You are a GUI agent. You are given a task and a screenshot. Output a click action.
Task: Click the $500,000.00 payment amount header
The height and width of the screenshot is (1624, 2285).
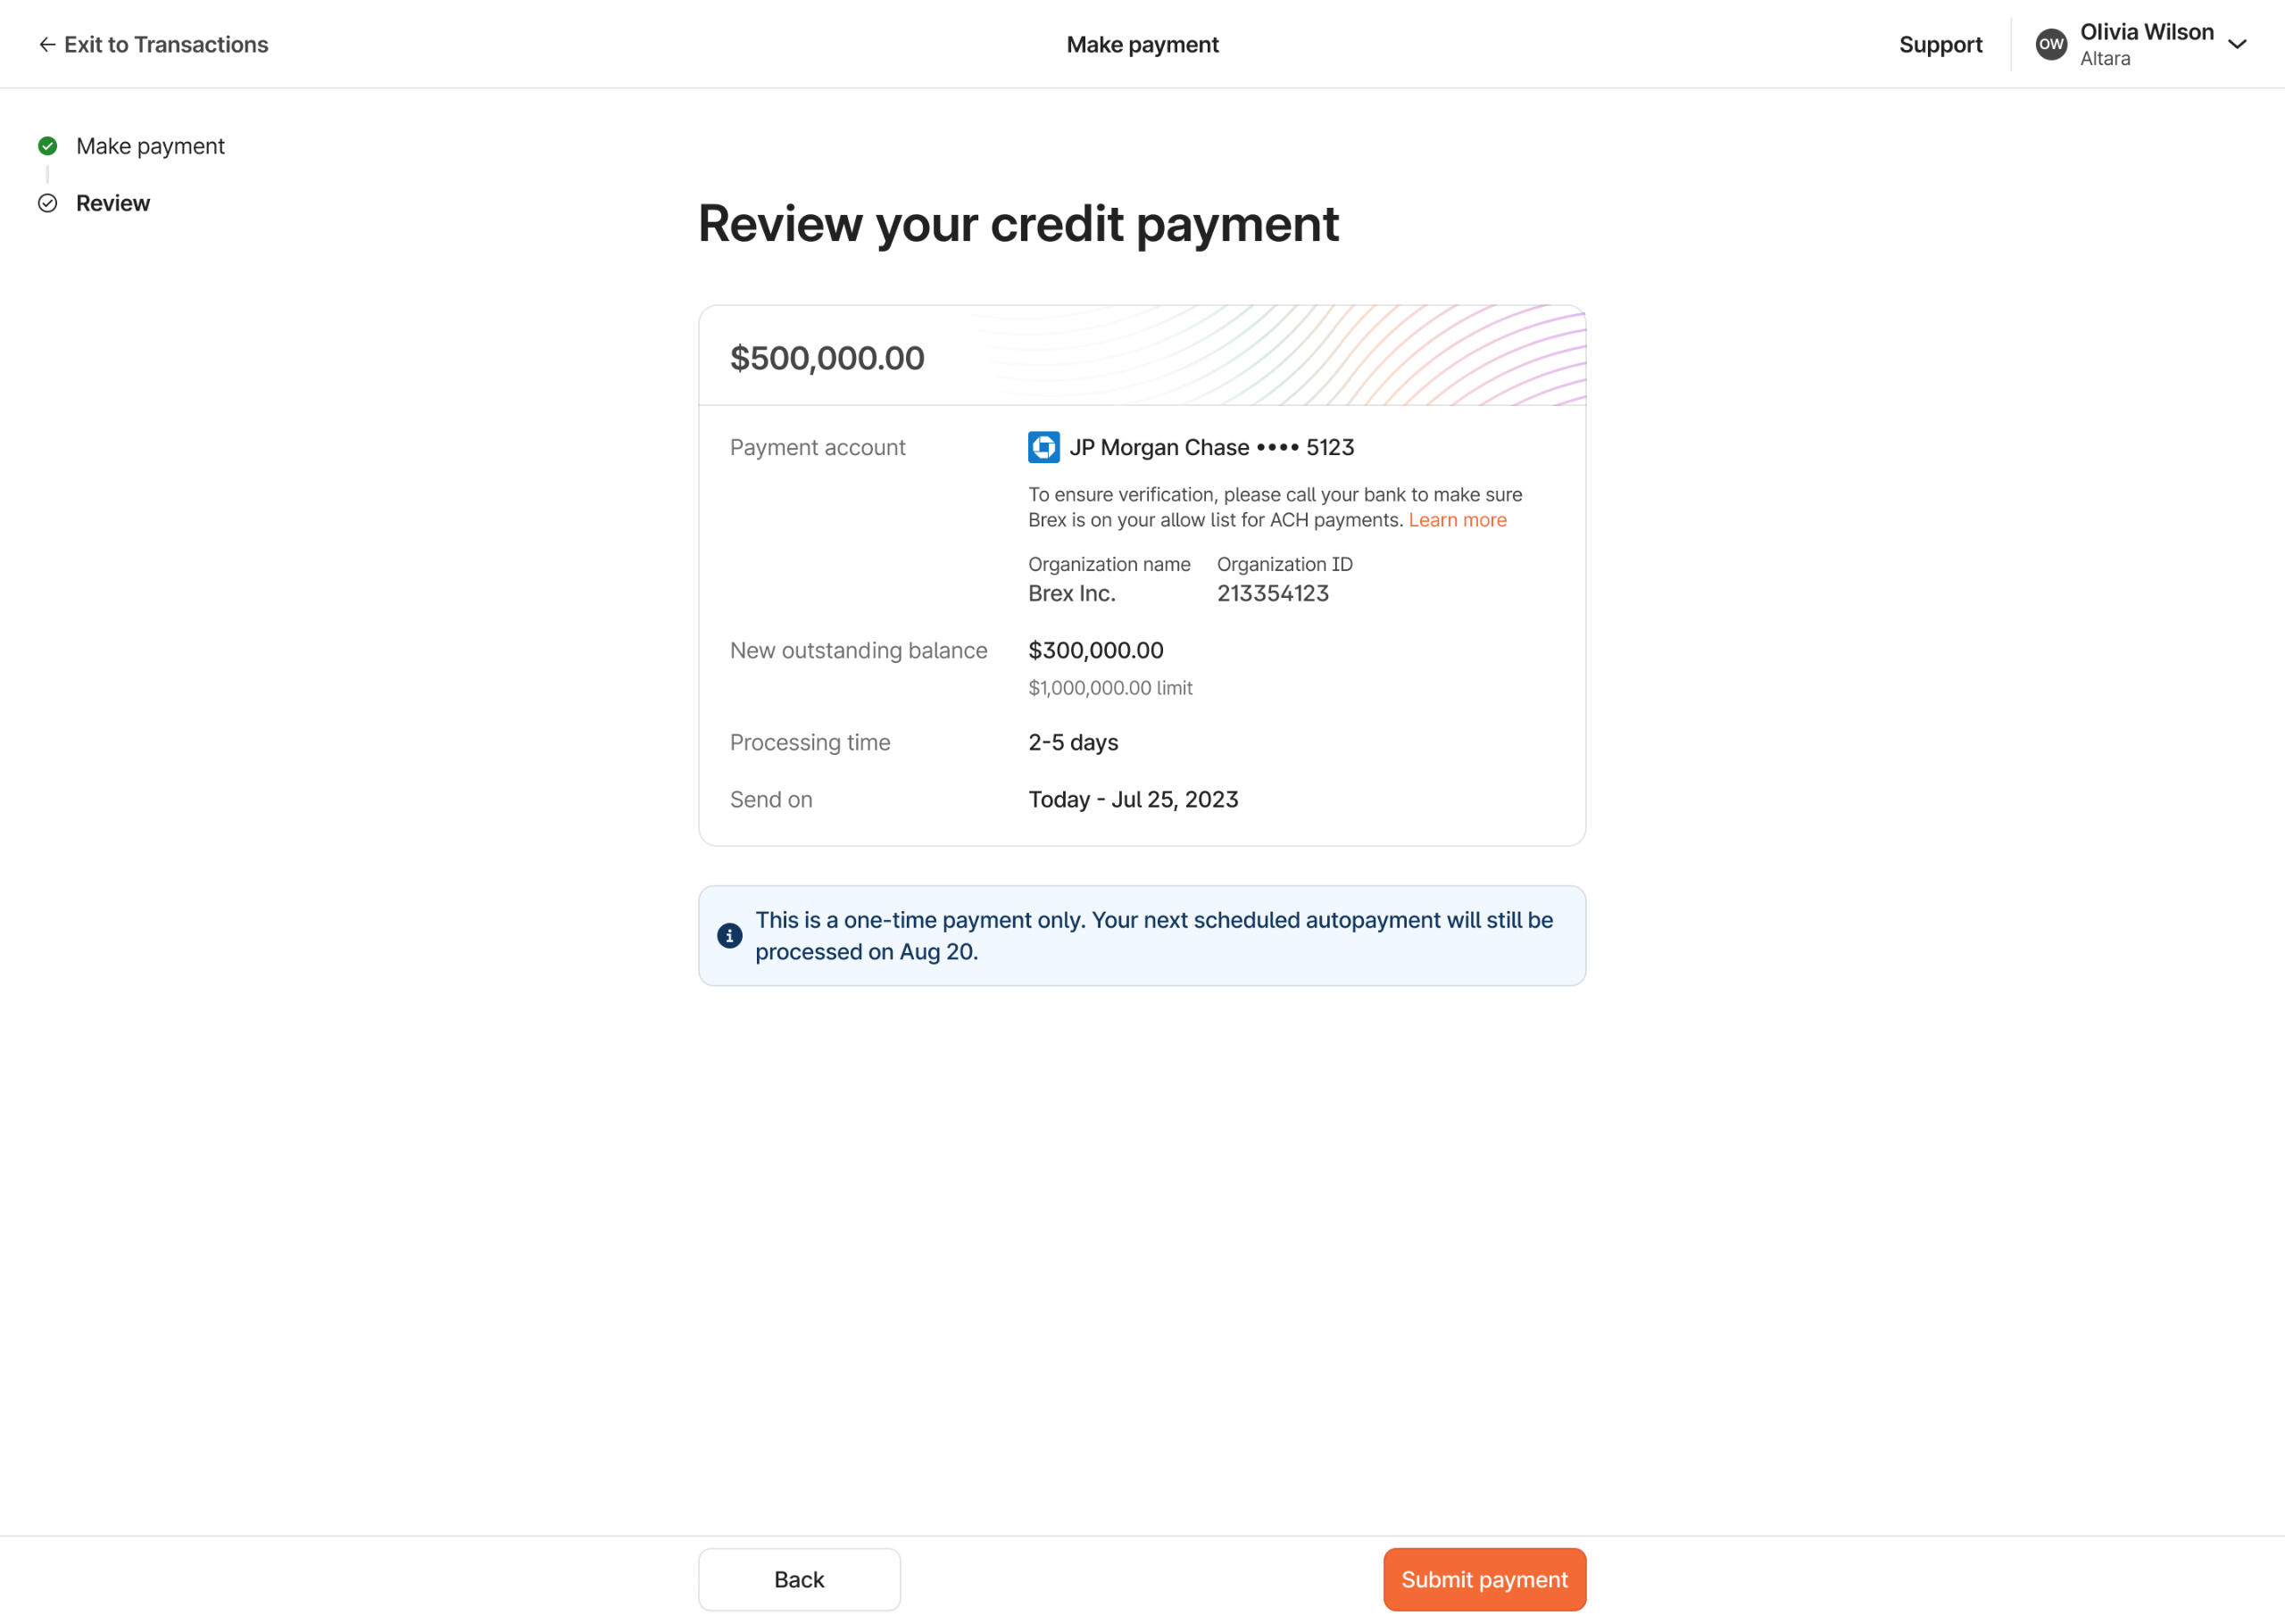point(827,358)
